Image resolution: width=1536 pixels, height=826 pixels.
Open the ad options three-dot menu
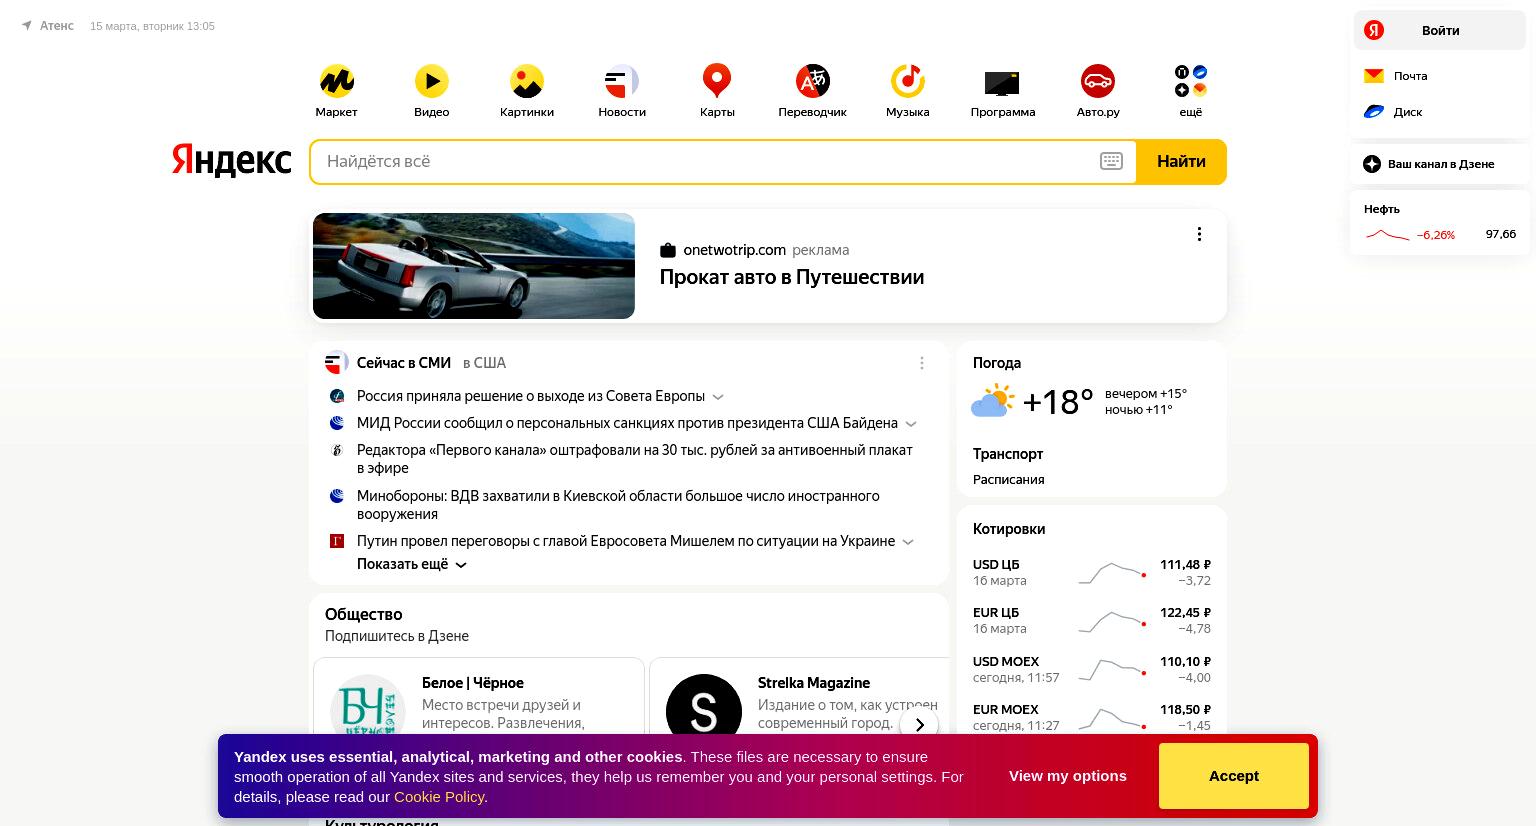[1199, 234]
